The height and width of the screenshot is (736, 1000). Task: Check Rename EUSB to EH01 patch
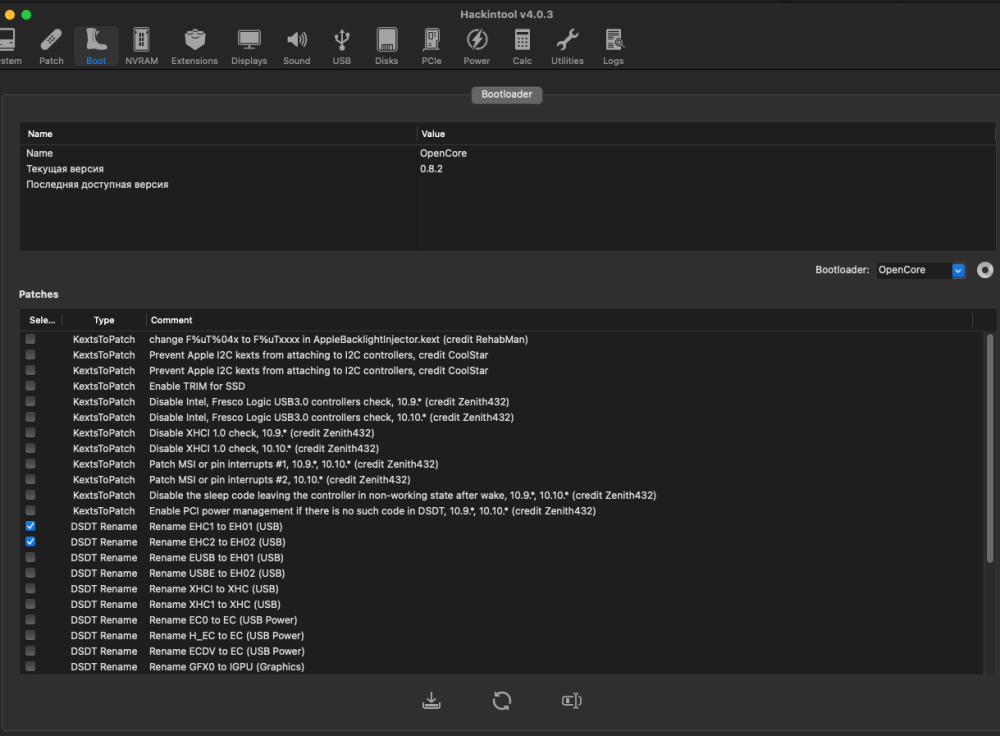(30, 557)
